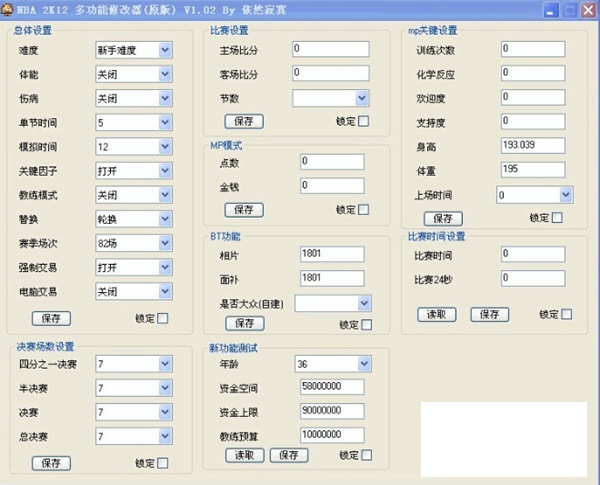Image resolution: width=600 pixels, height=485 pixels.
Task: Click 读取 in 新功能测试 group
Action: [245, 455]
